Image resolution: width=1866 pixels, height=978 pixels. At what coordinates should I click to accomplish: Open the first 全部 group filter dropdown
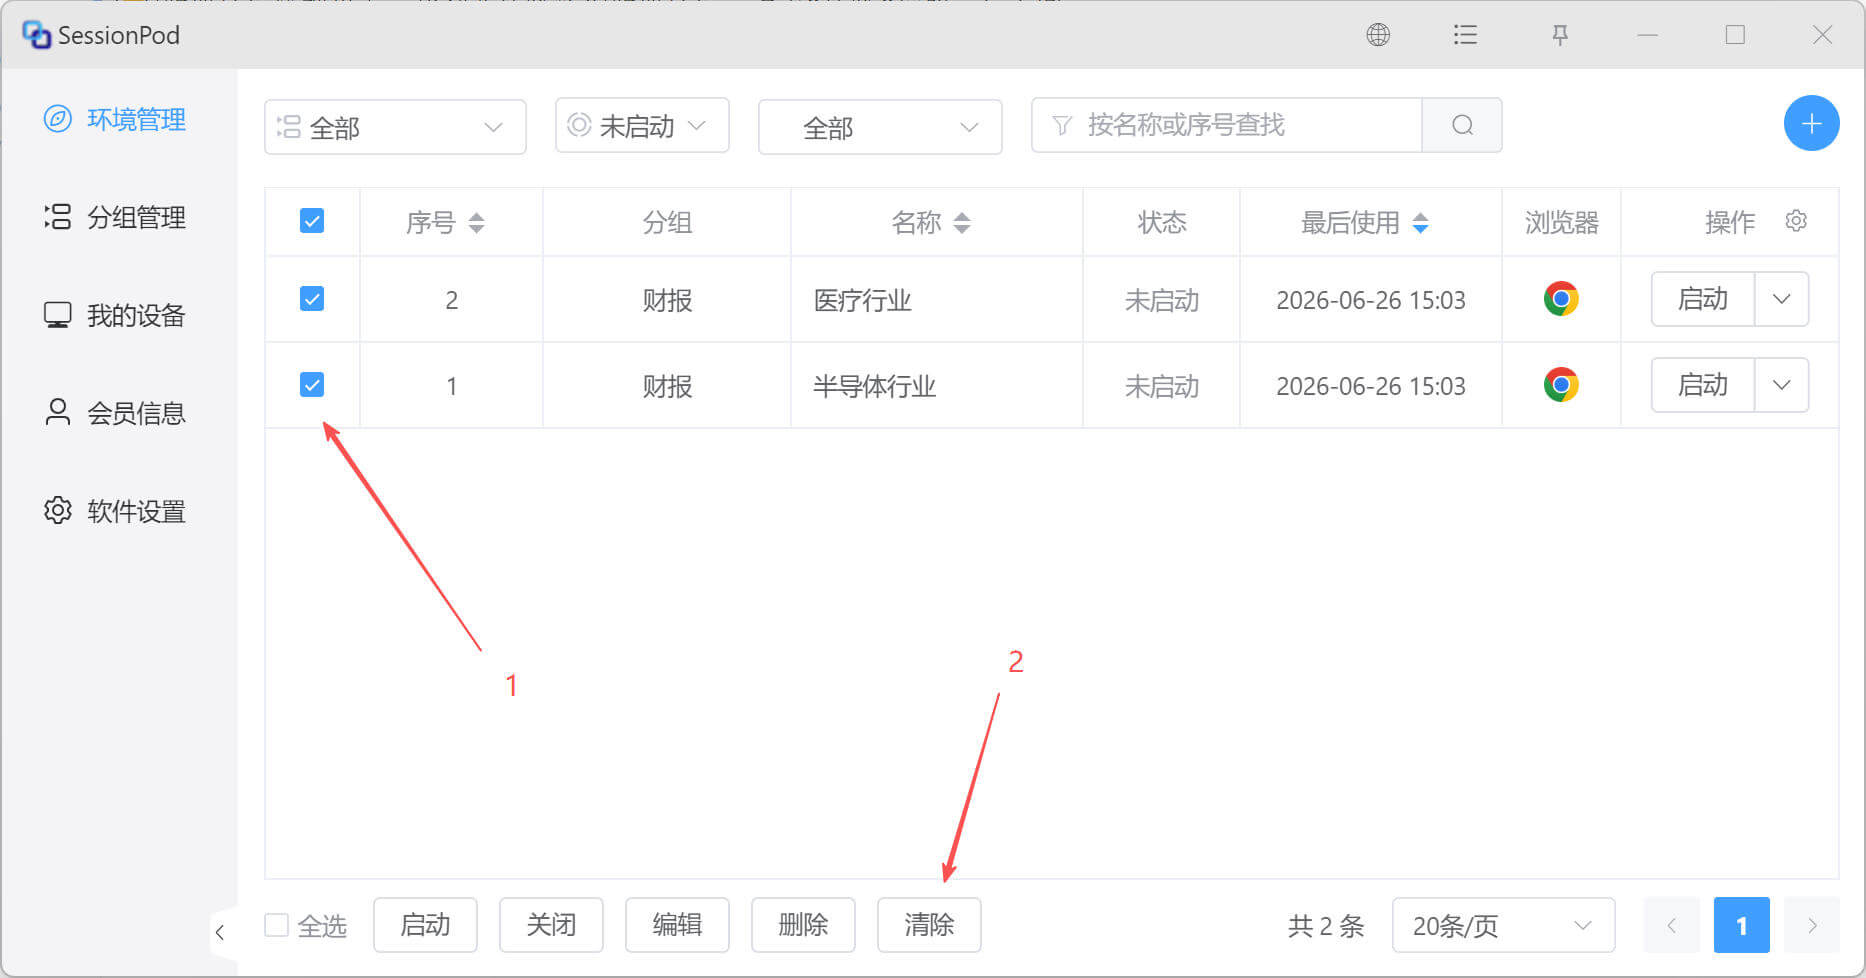pyautogui.click(x=395, y=127)
